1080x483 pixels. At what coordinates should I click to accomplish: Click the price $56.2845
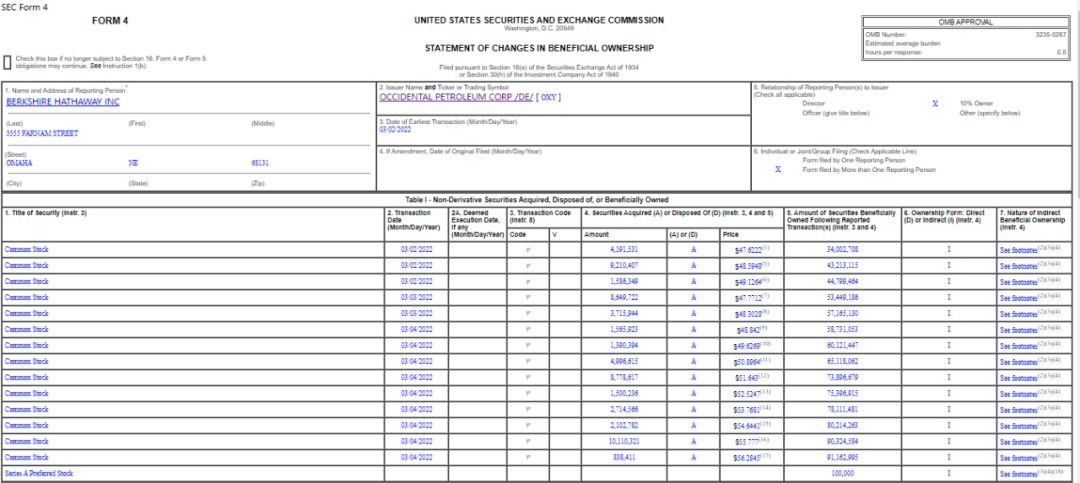[748, 458]
